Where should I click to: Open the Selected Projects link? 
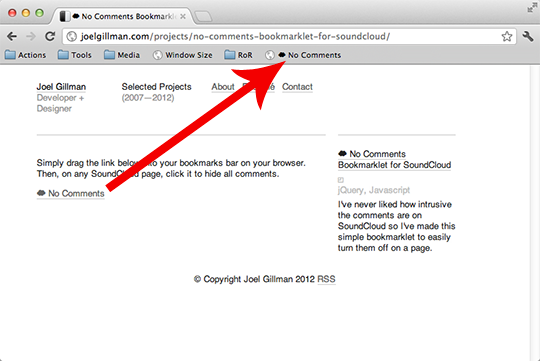[x=156, y=87]
